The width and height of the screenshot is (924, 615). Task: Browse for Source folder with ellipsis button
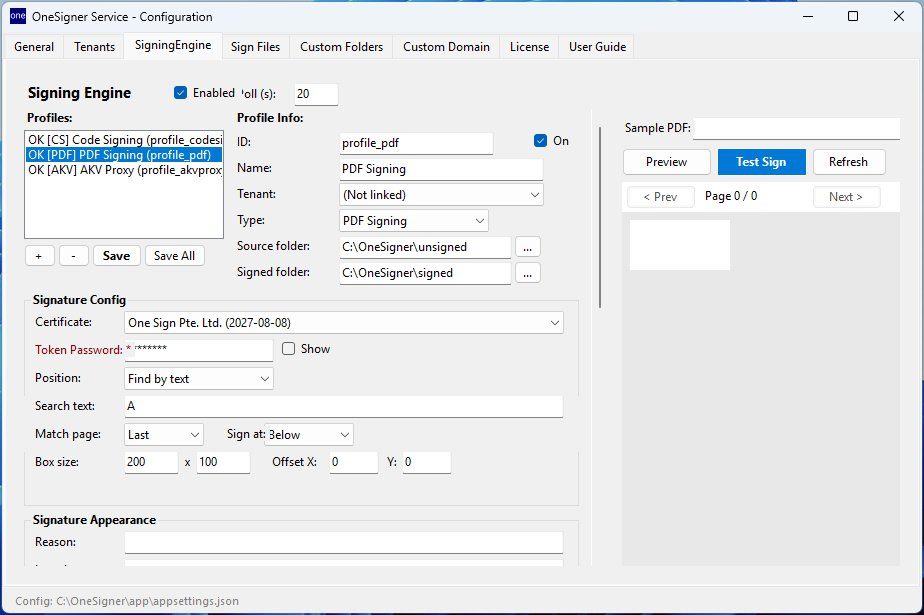pyautogui.click(x=527, y=247)
